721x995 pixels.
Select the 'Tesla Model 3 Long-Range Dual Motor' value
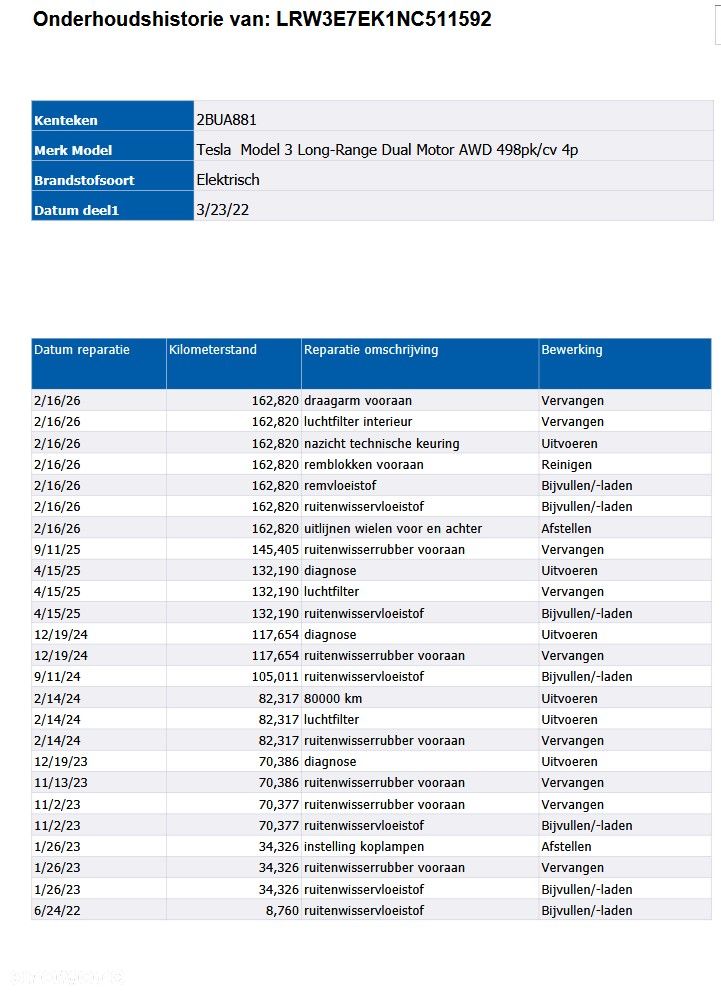[387, 150]
